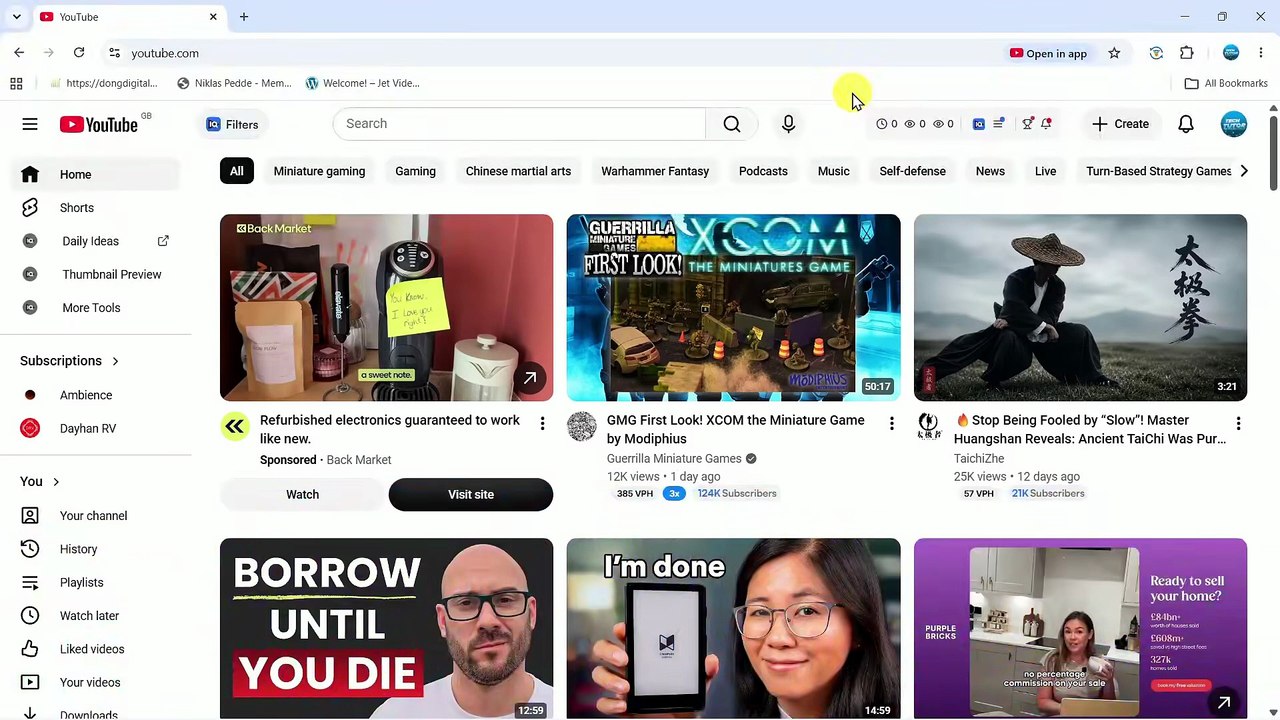Screen dimensions: 1280x720
Task: Open the browser Extensions puzzle icon
Action: click(1187, 53)
